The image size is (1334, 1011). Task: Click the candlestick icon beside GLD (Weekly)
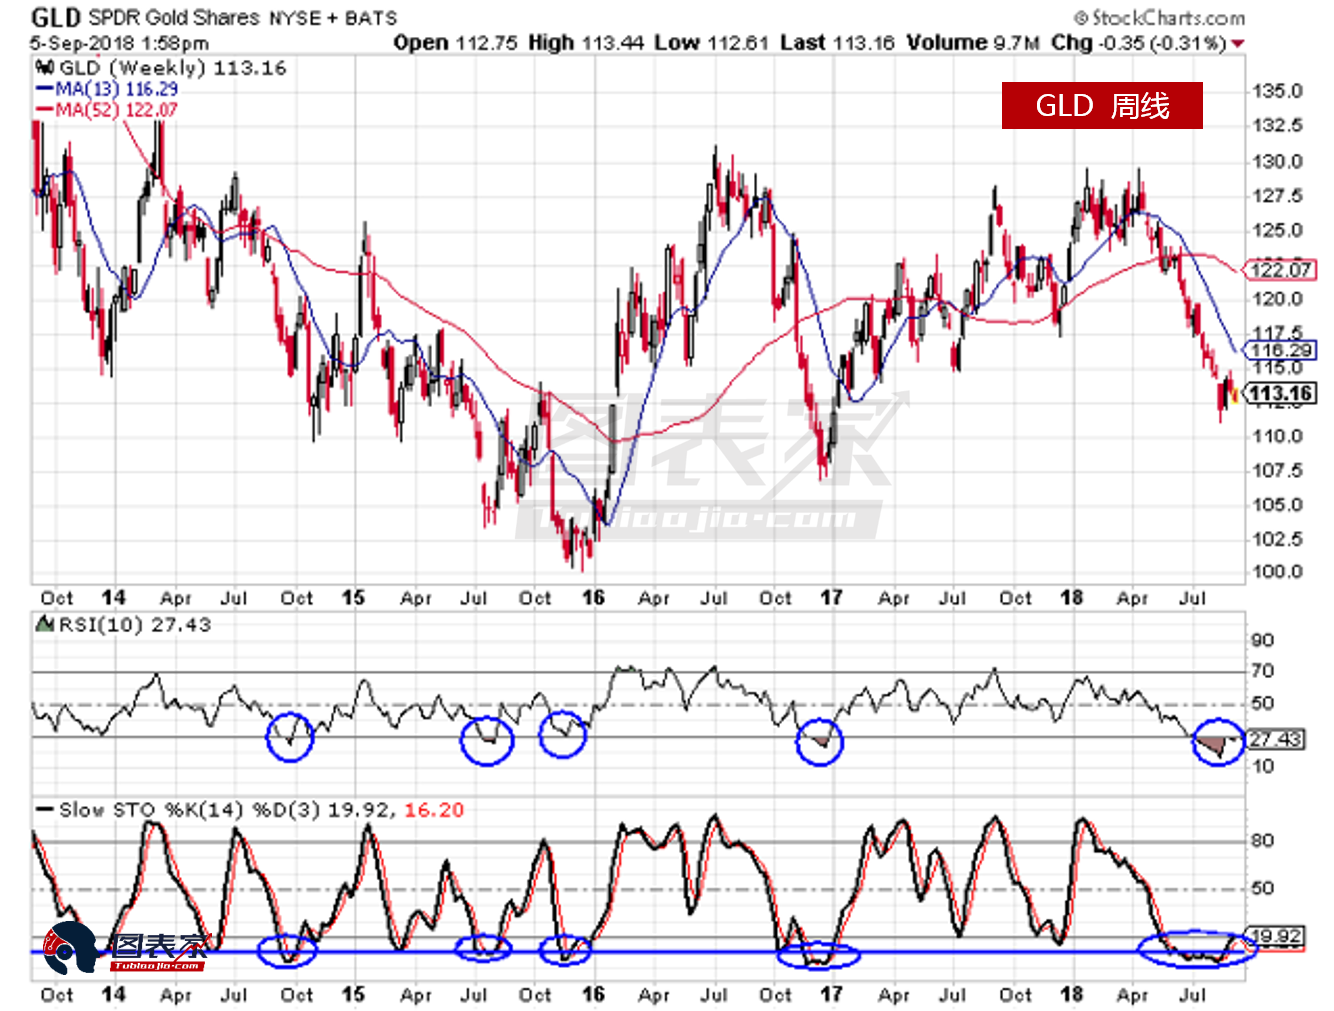45,68
